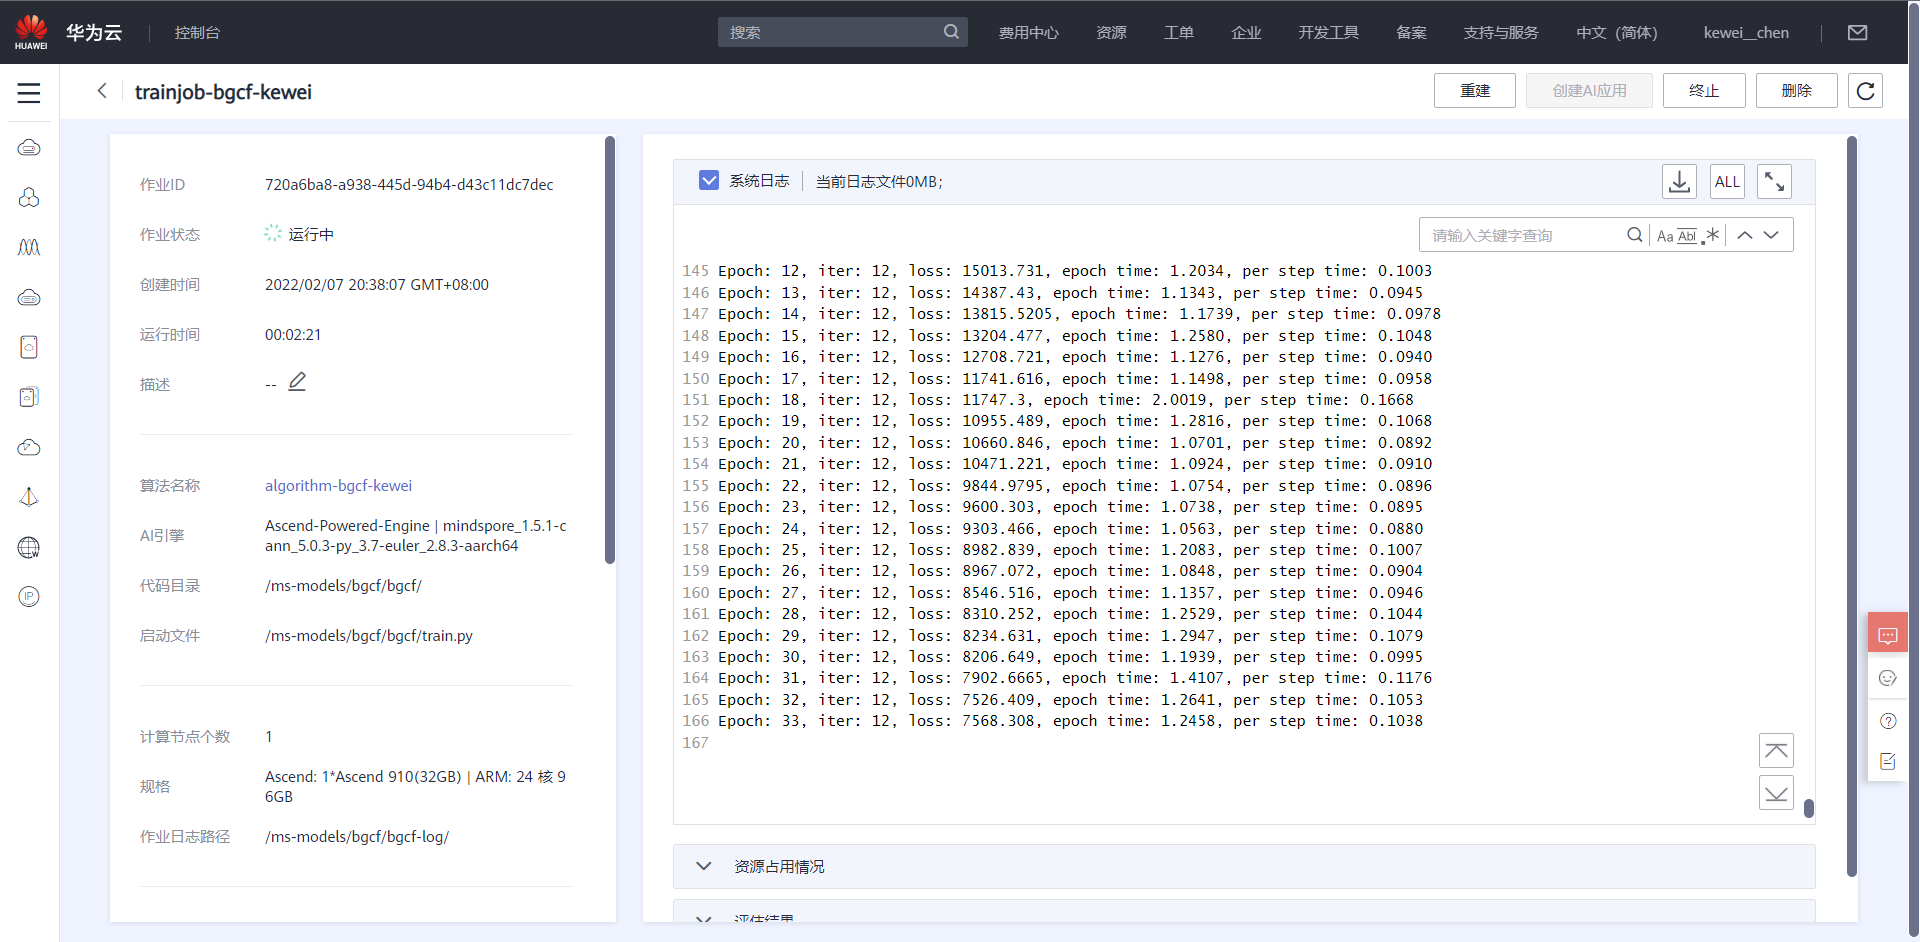Screen dimensions: 1920x942
Task: Open the hamburger navigation menu
Action: click(29, 93)
